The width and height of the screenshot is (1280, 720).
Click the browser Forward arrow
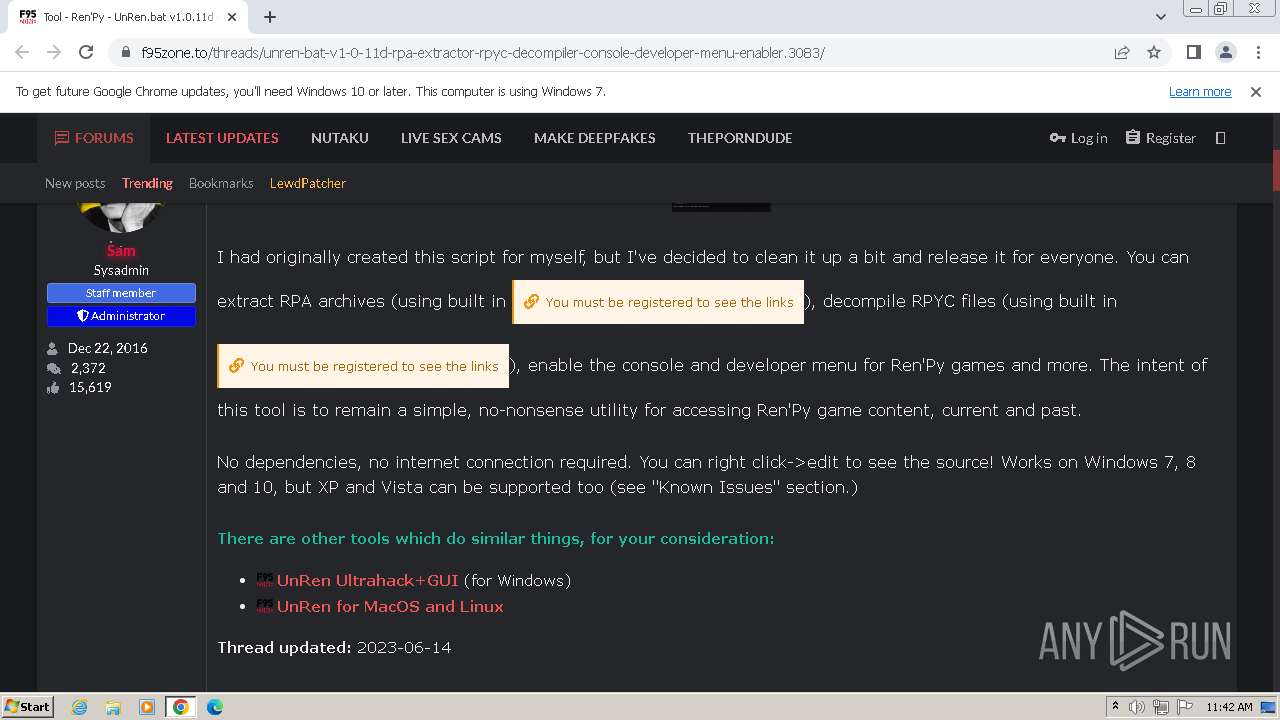(x=54, y=52)
